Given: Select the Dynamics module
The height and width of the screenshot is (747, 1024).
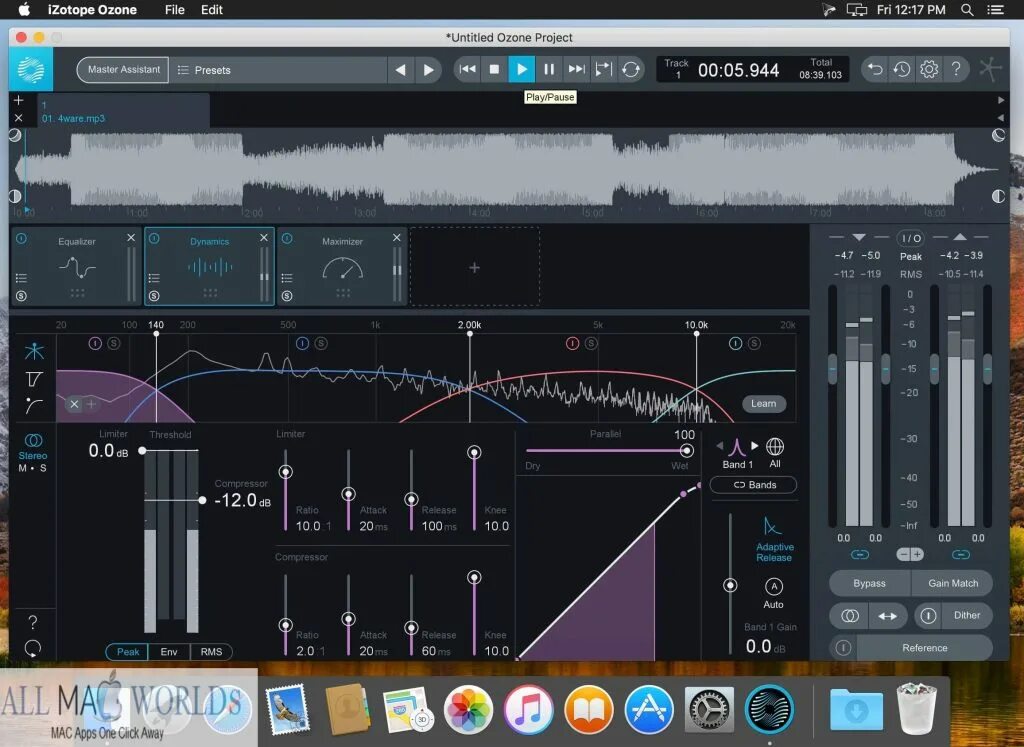Looking at the screenshot, I should pyautogui.click(x=209, y=266).
